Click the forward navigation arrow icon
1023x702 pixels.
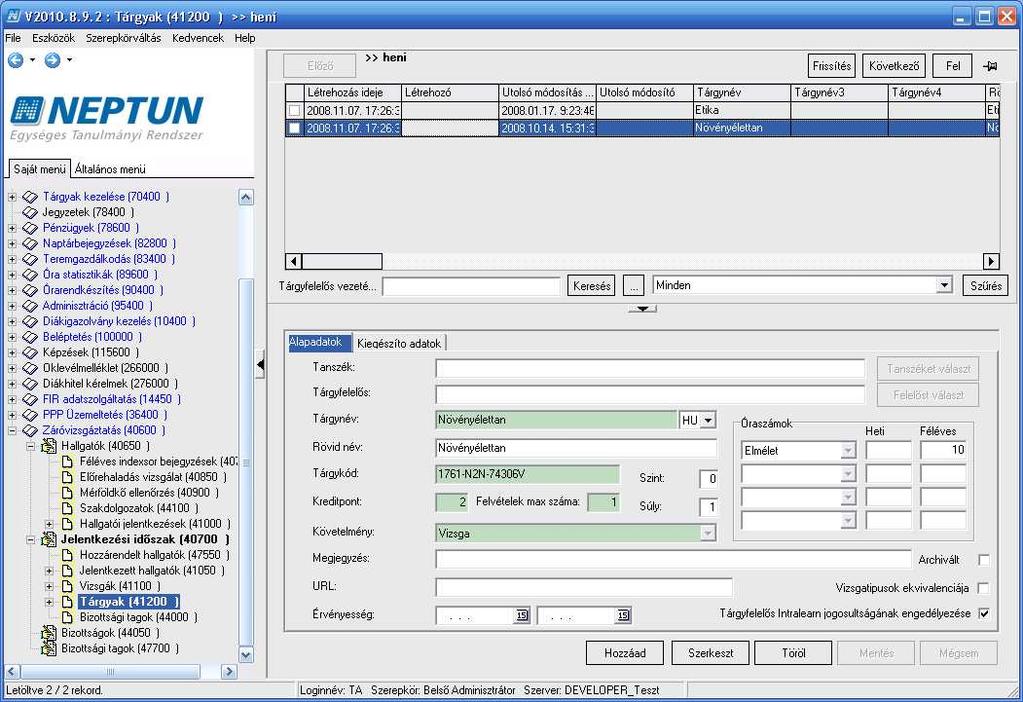52,61
